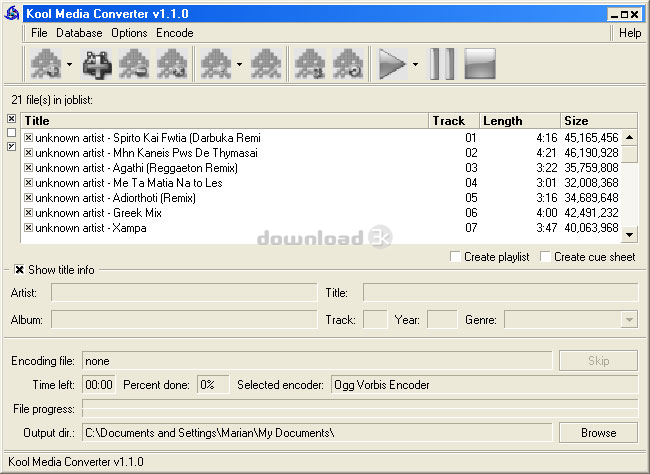Expand the dropdown arrow next to CDDB query icon
This screenshot has width=650, height=474.
[x=239, y=64]
